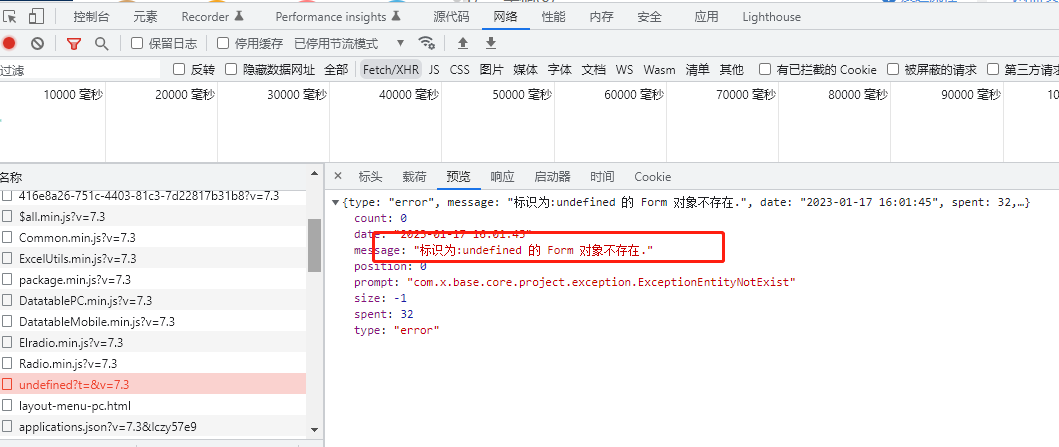Switch to the 控制台 panel tab
Viewport: 1059px width, 447px height.
coord(91,17)
